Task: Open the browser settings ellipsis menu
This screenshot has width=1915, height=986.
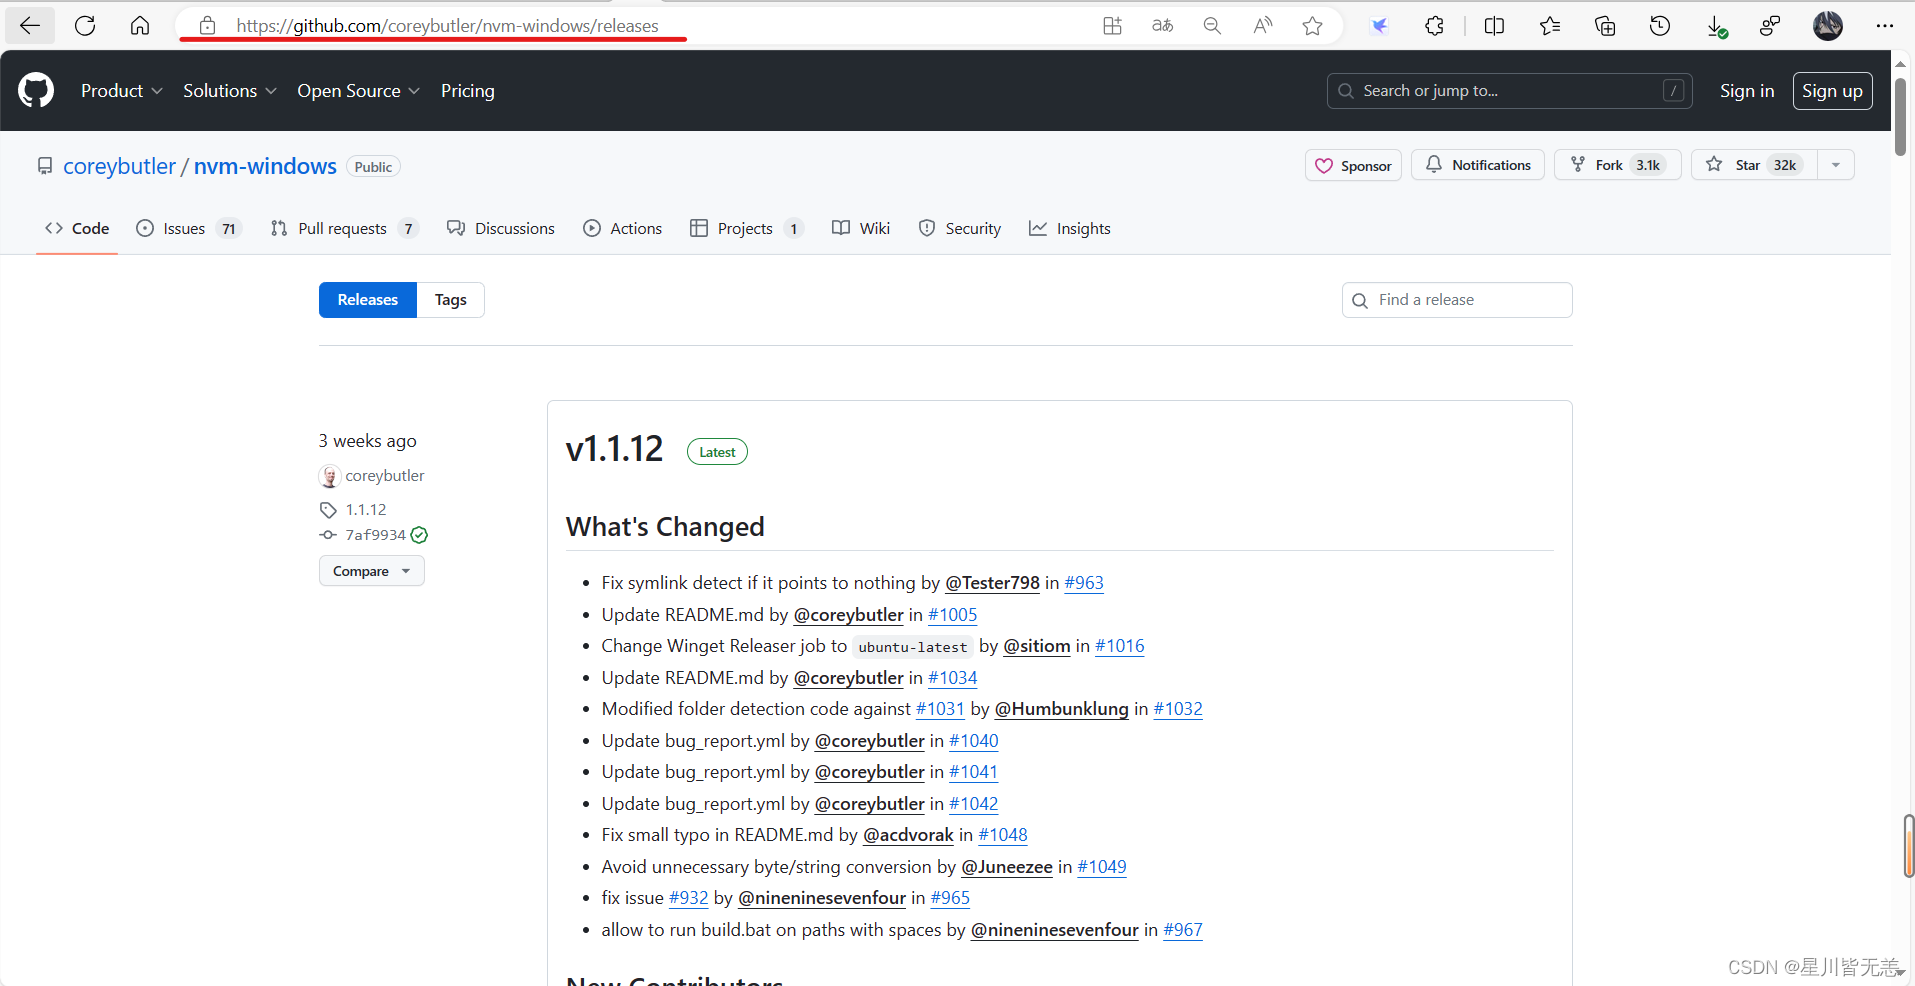Action: [x=1885, y=26]
